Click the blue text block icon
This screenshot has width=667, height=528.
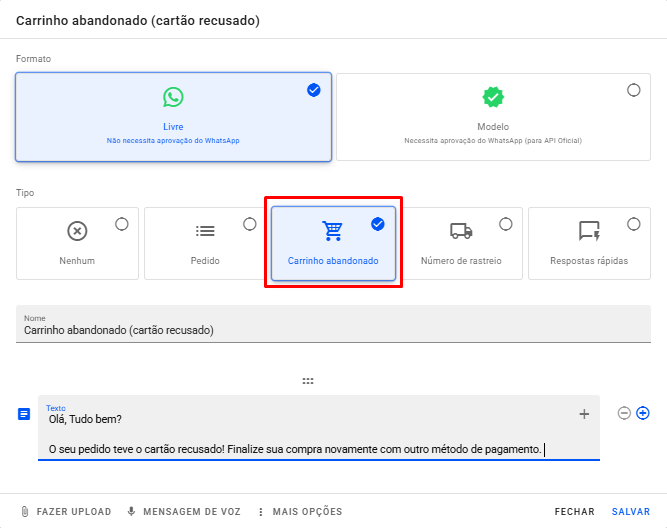click(x=24, y=414)
